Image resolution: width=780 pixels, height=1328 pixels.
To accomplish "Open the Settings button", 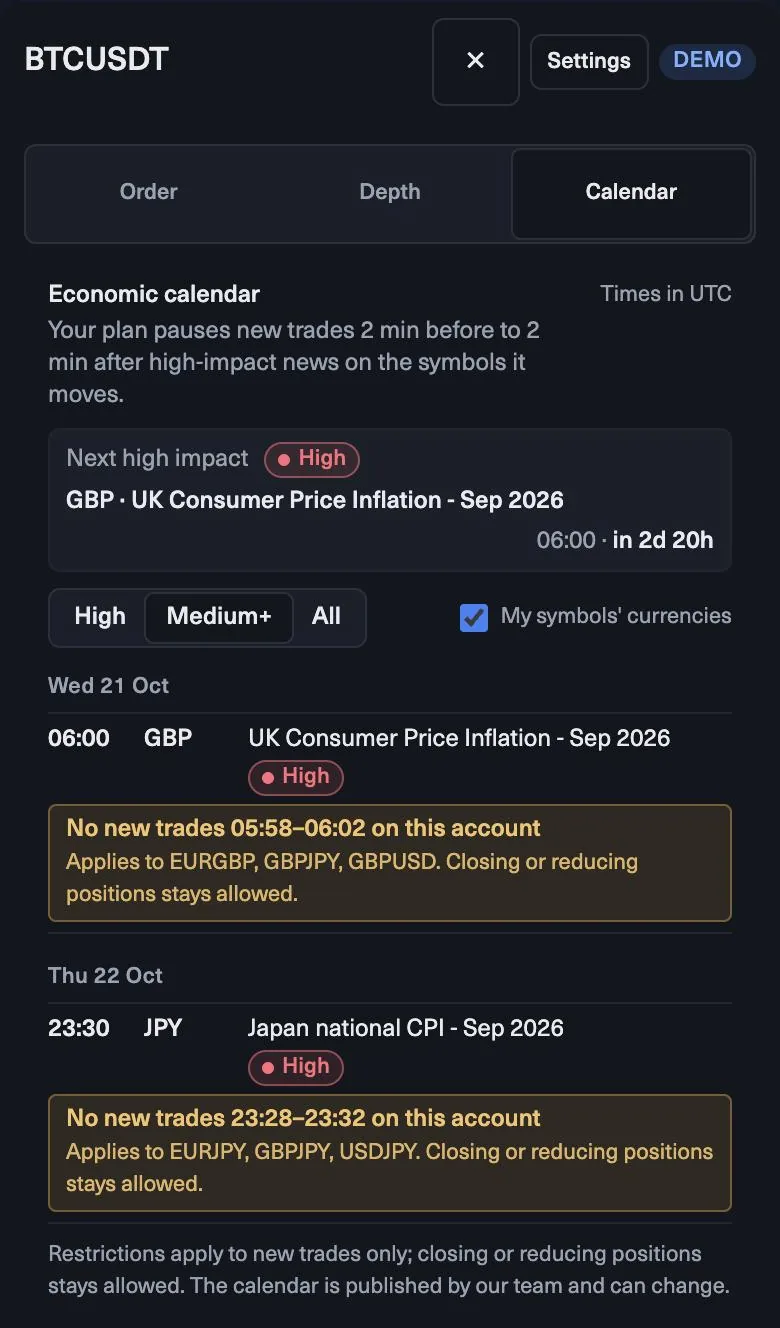I will tap(589, 61).
